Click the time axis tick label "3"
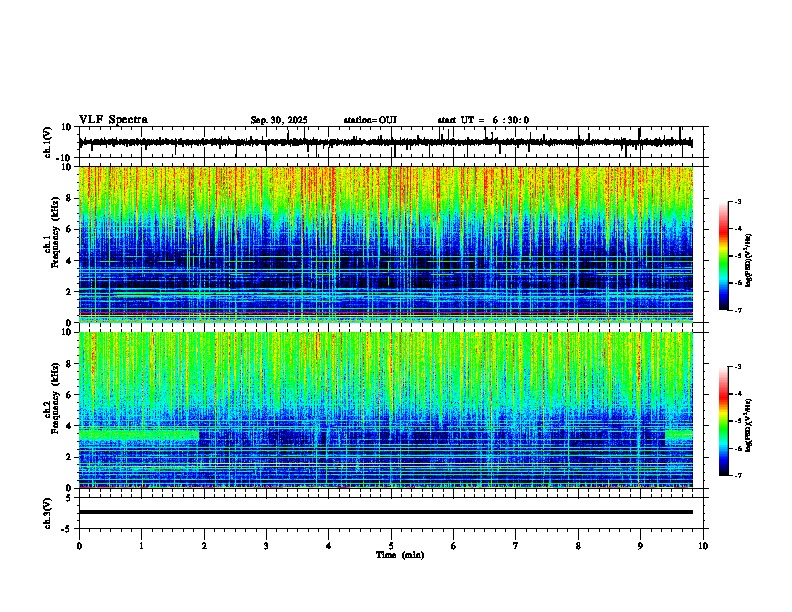The width and height of the screenshot is (792, 612). [266, 546]
